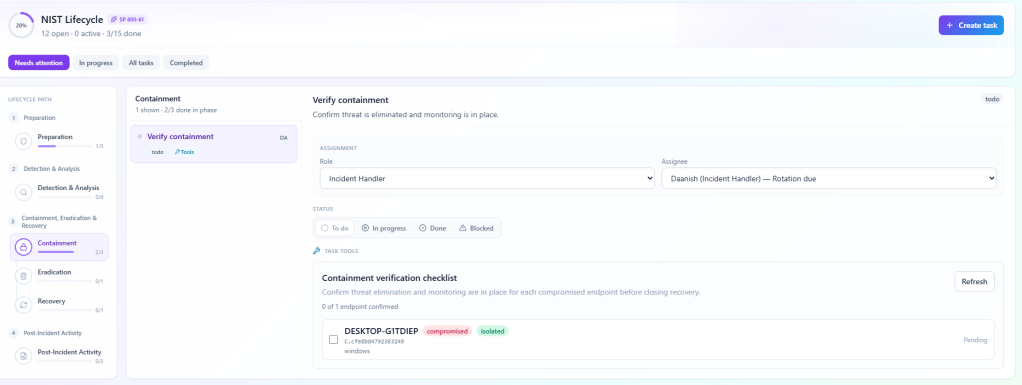The height and width of the screenshot is (385, 1022).
Task: Switch to In progress filter tab
Action: coord(95,63)
